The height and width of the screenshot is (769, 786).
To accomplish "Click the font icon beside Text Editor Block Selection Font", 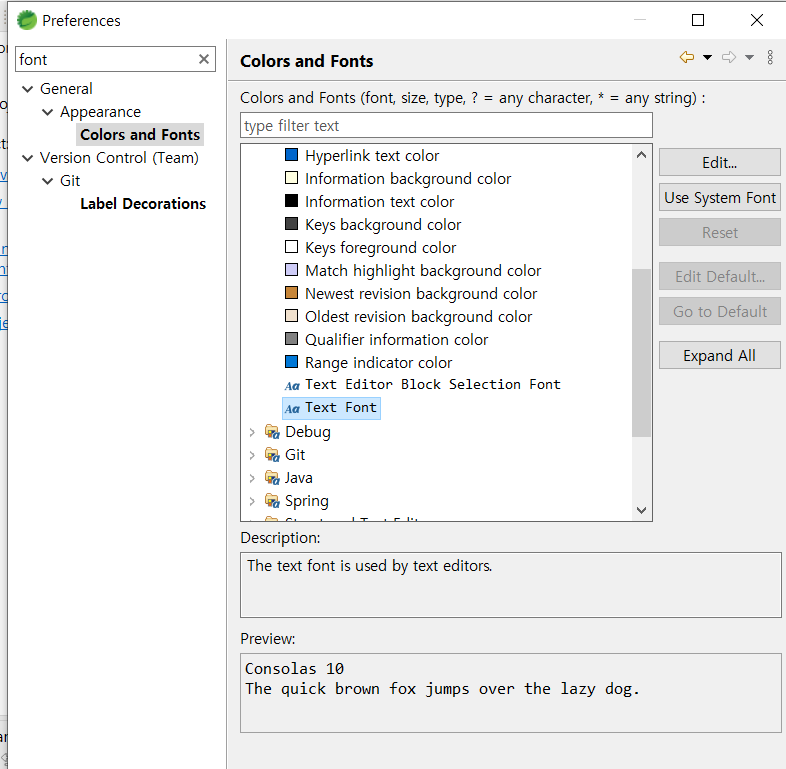I will point(292,386).
